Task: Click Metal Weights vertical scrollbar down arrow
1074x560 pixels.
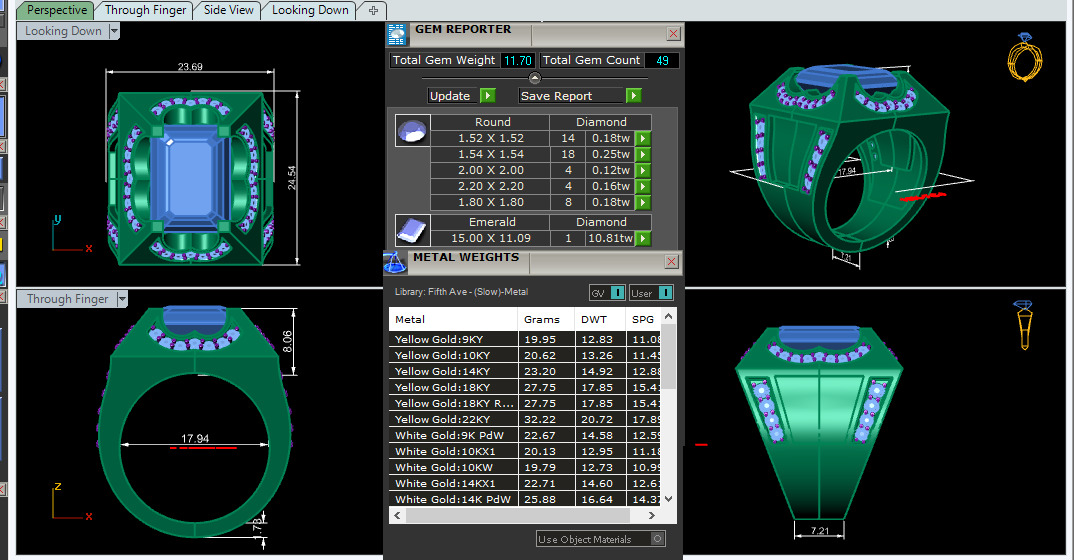Action: (669, 499)
